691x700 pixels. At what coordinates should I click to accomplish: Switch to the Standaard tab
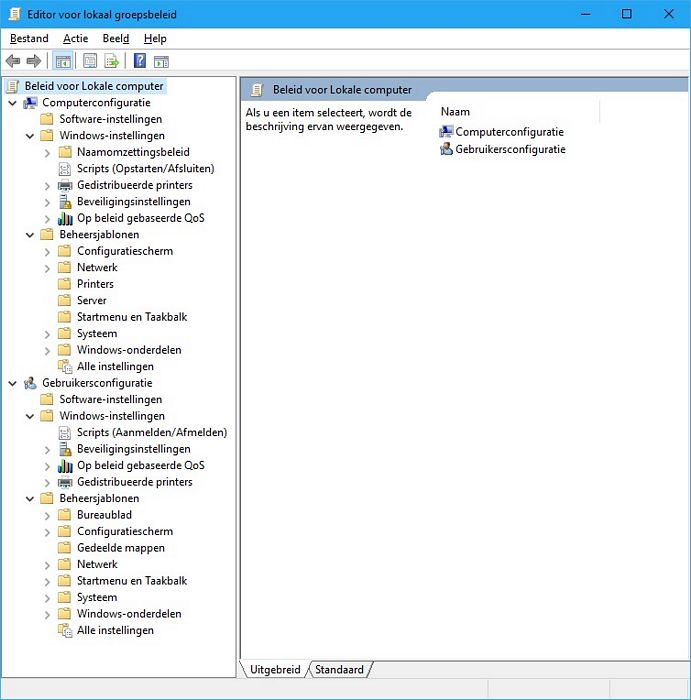(x=340, y=669)
